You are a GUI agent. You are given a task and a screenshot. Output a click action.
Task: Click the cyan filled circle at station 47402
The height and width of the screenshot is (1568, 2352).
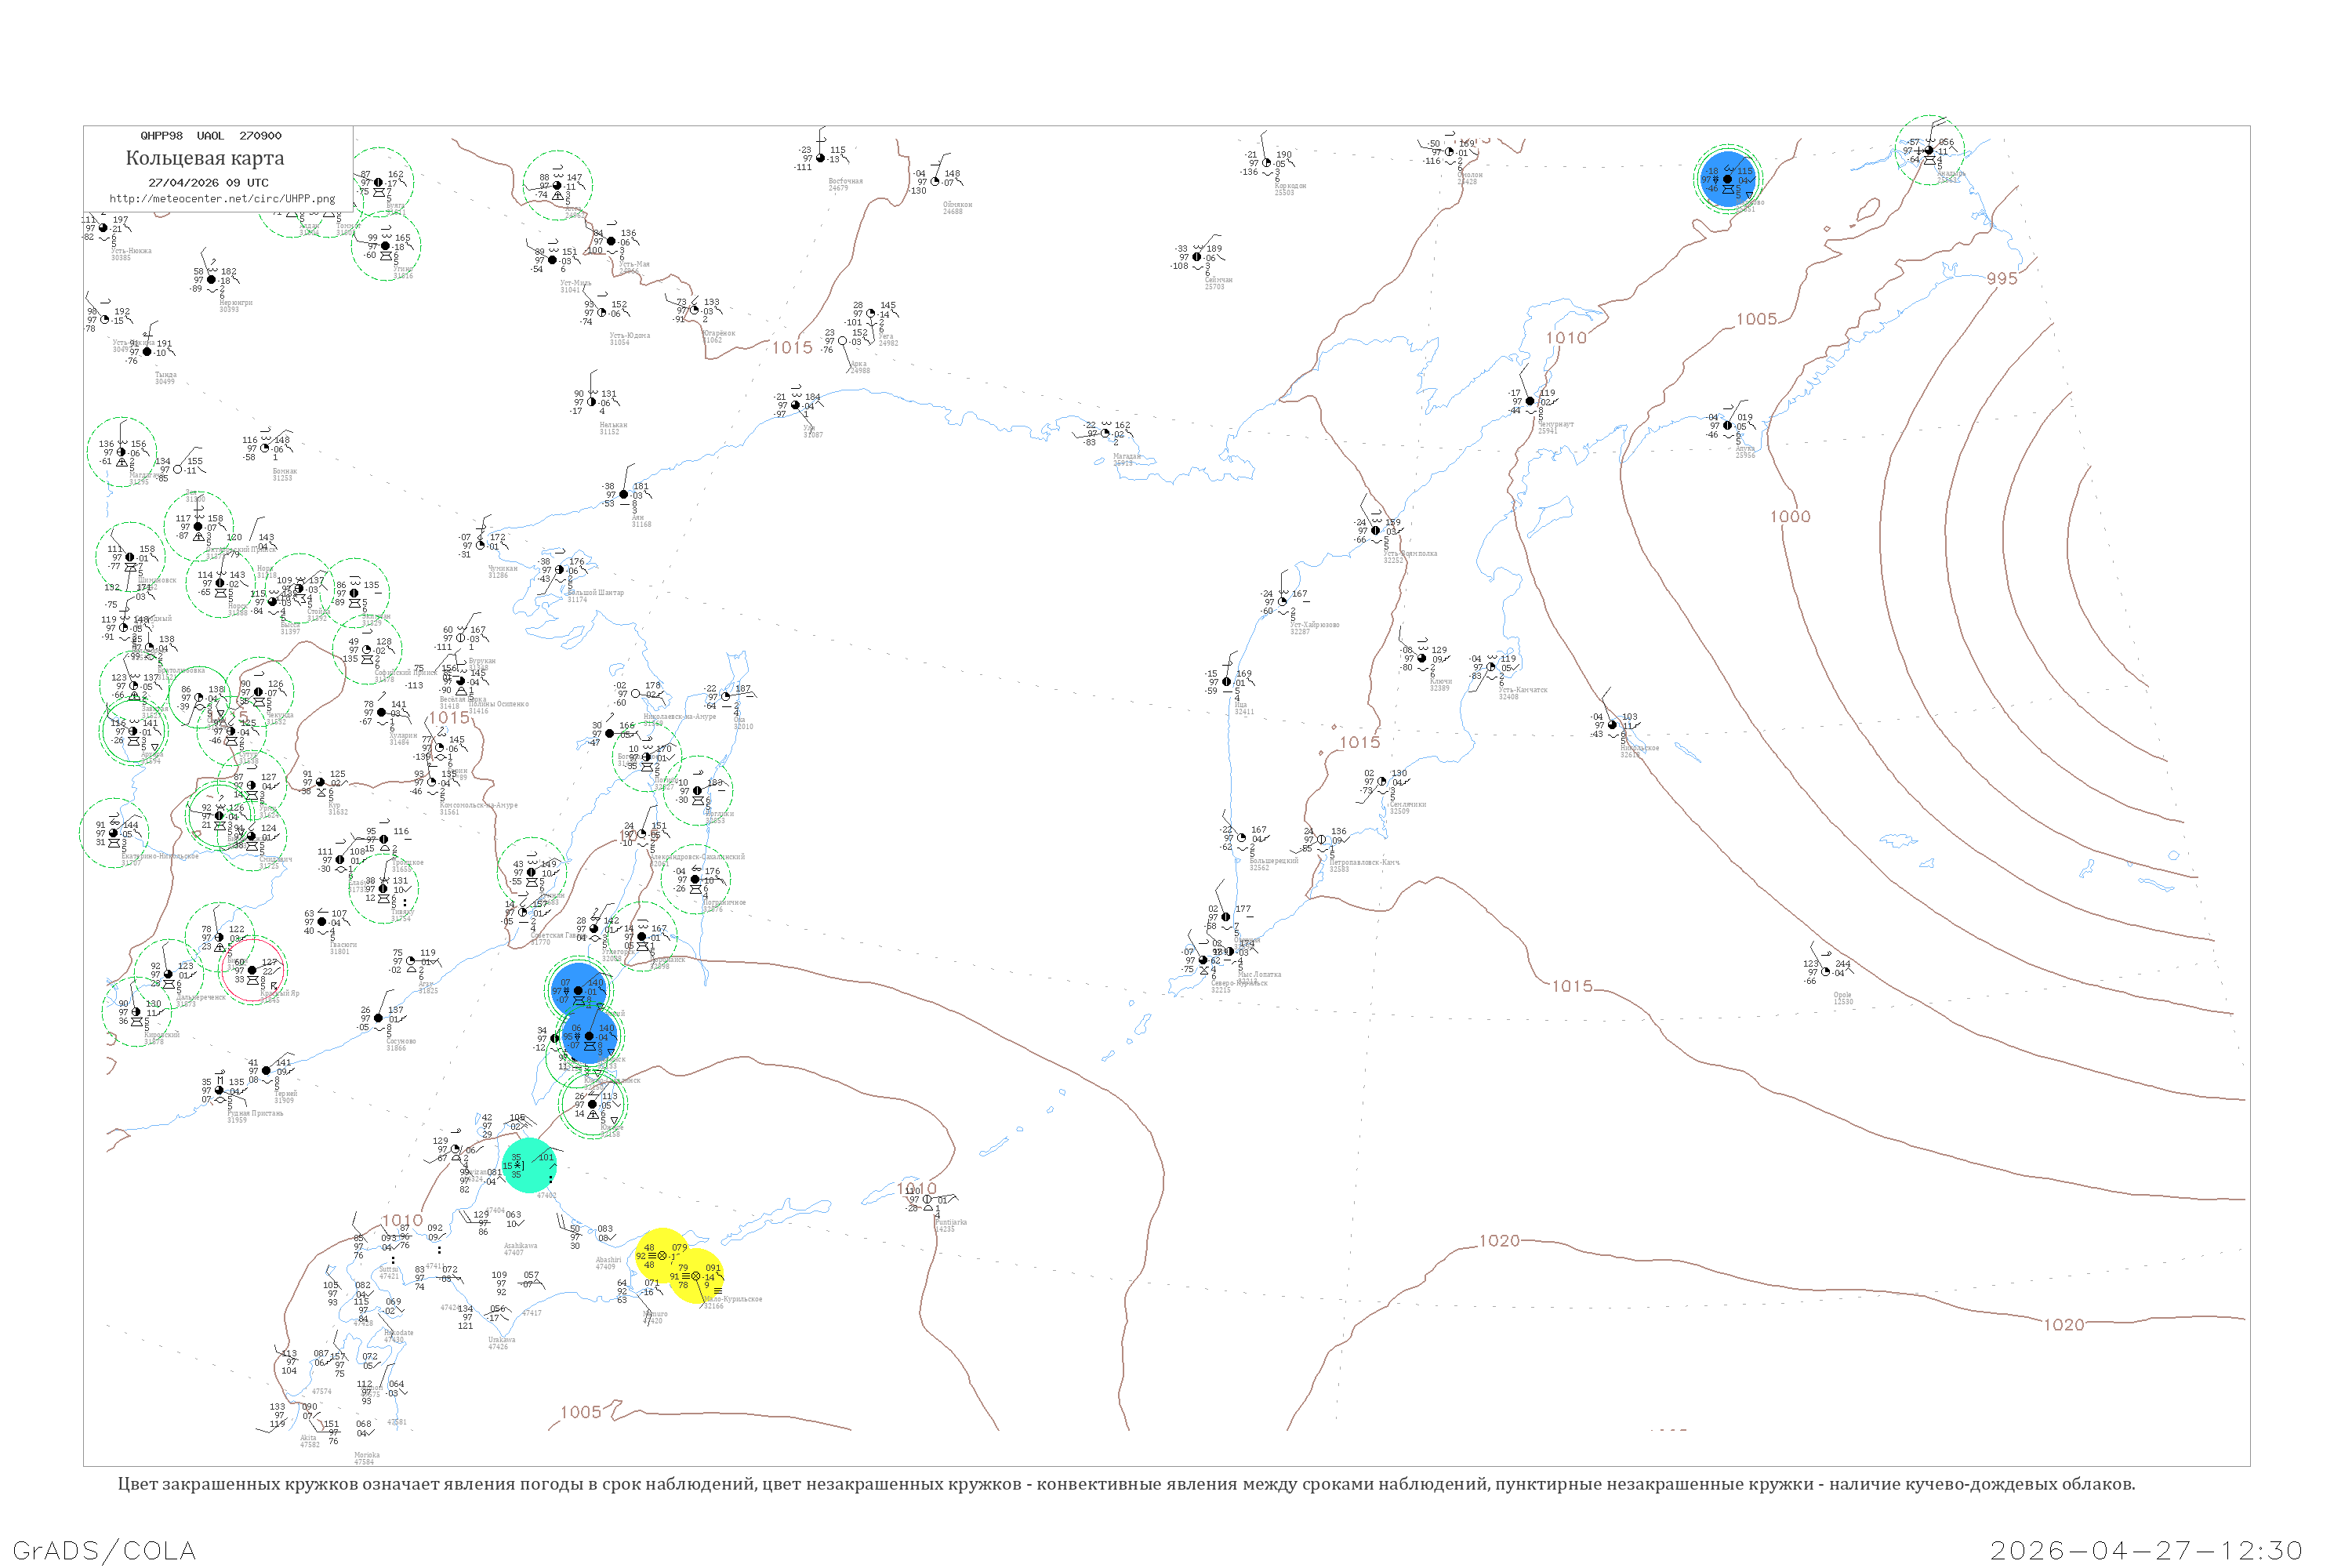click(x=528, y=1165)
